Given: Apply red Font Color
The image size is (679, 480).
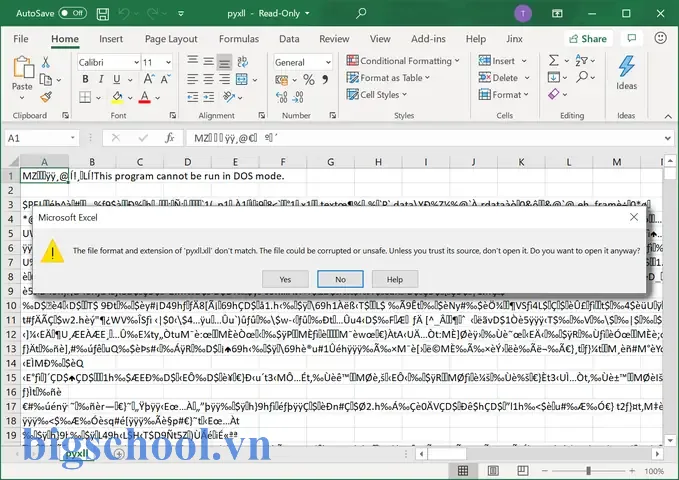Looking at the screenshot, I should tap(145, 97).
